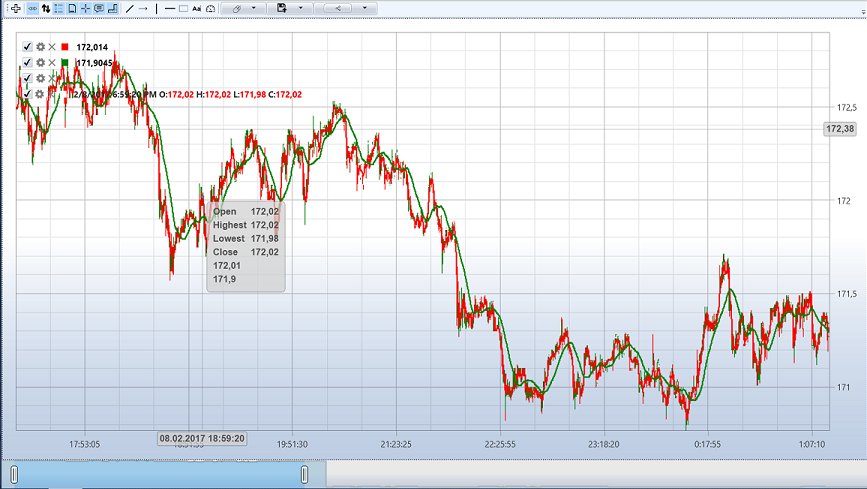Click the Close 172,02 tooltip row
867x489 pixels.
click(x=246, y=252)
